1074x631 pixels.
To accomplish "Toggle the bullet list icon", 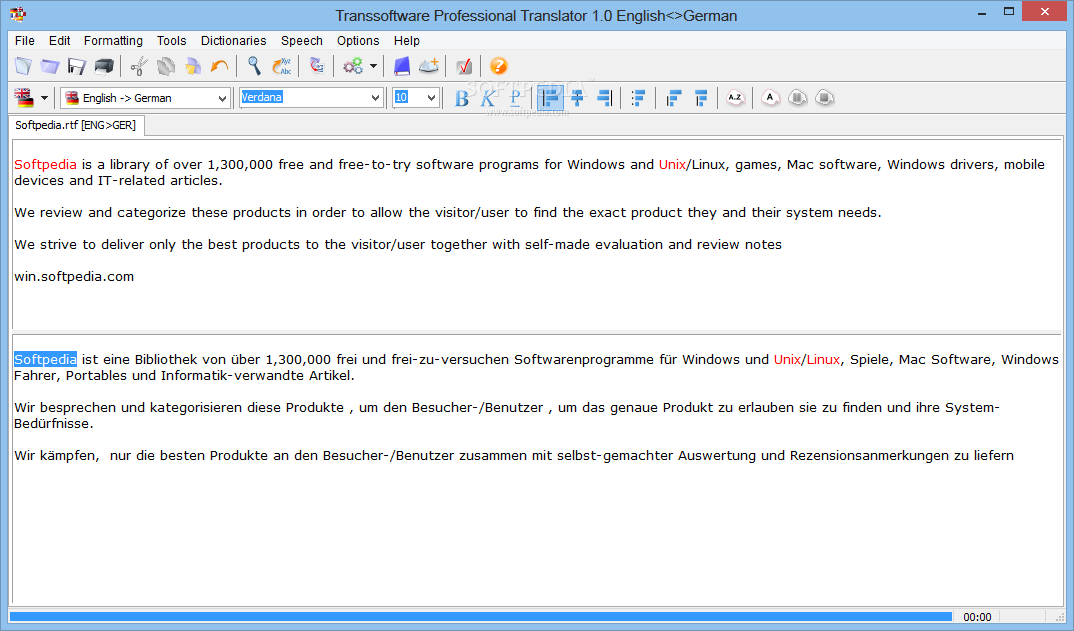I will click(x=638, y=98).
